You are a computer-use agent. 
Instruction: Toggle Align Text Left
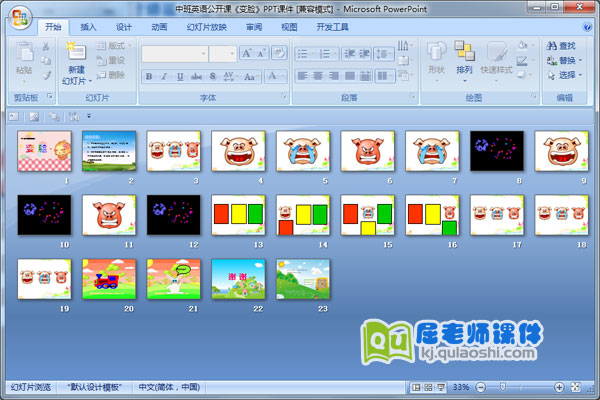point(303,76)
